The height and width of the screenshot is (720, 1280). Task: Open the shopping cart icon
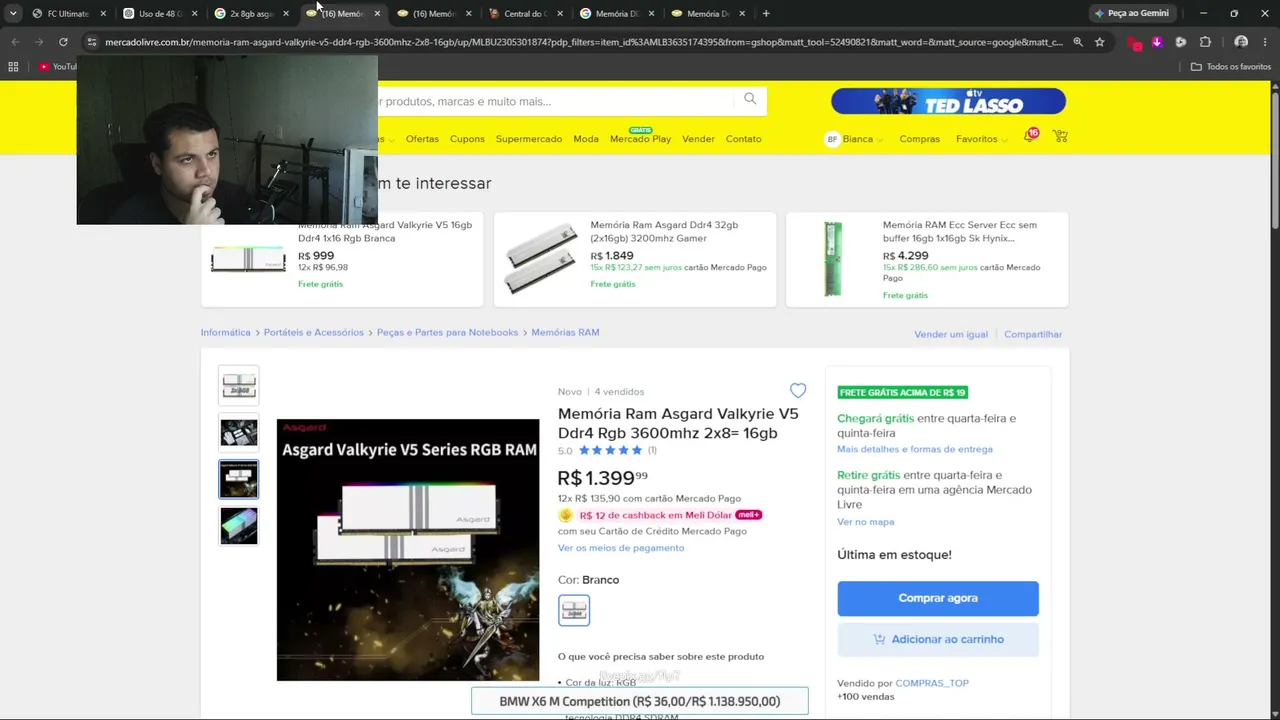(x=1060, y=137)
